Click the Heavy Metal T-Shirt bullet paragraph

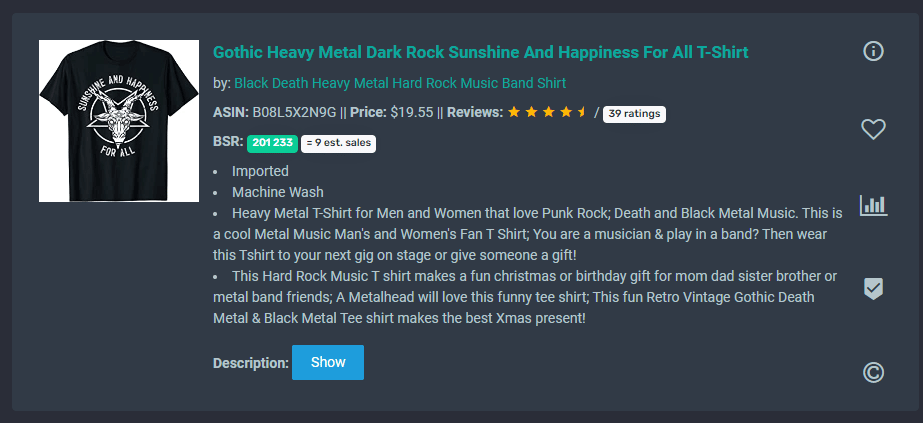point(528,234)
